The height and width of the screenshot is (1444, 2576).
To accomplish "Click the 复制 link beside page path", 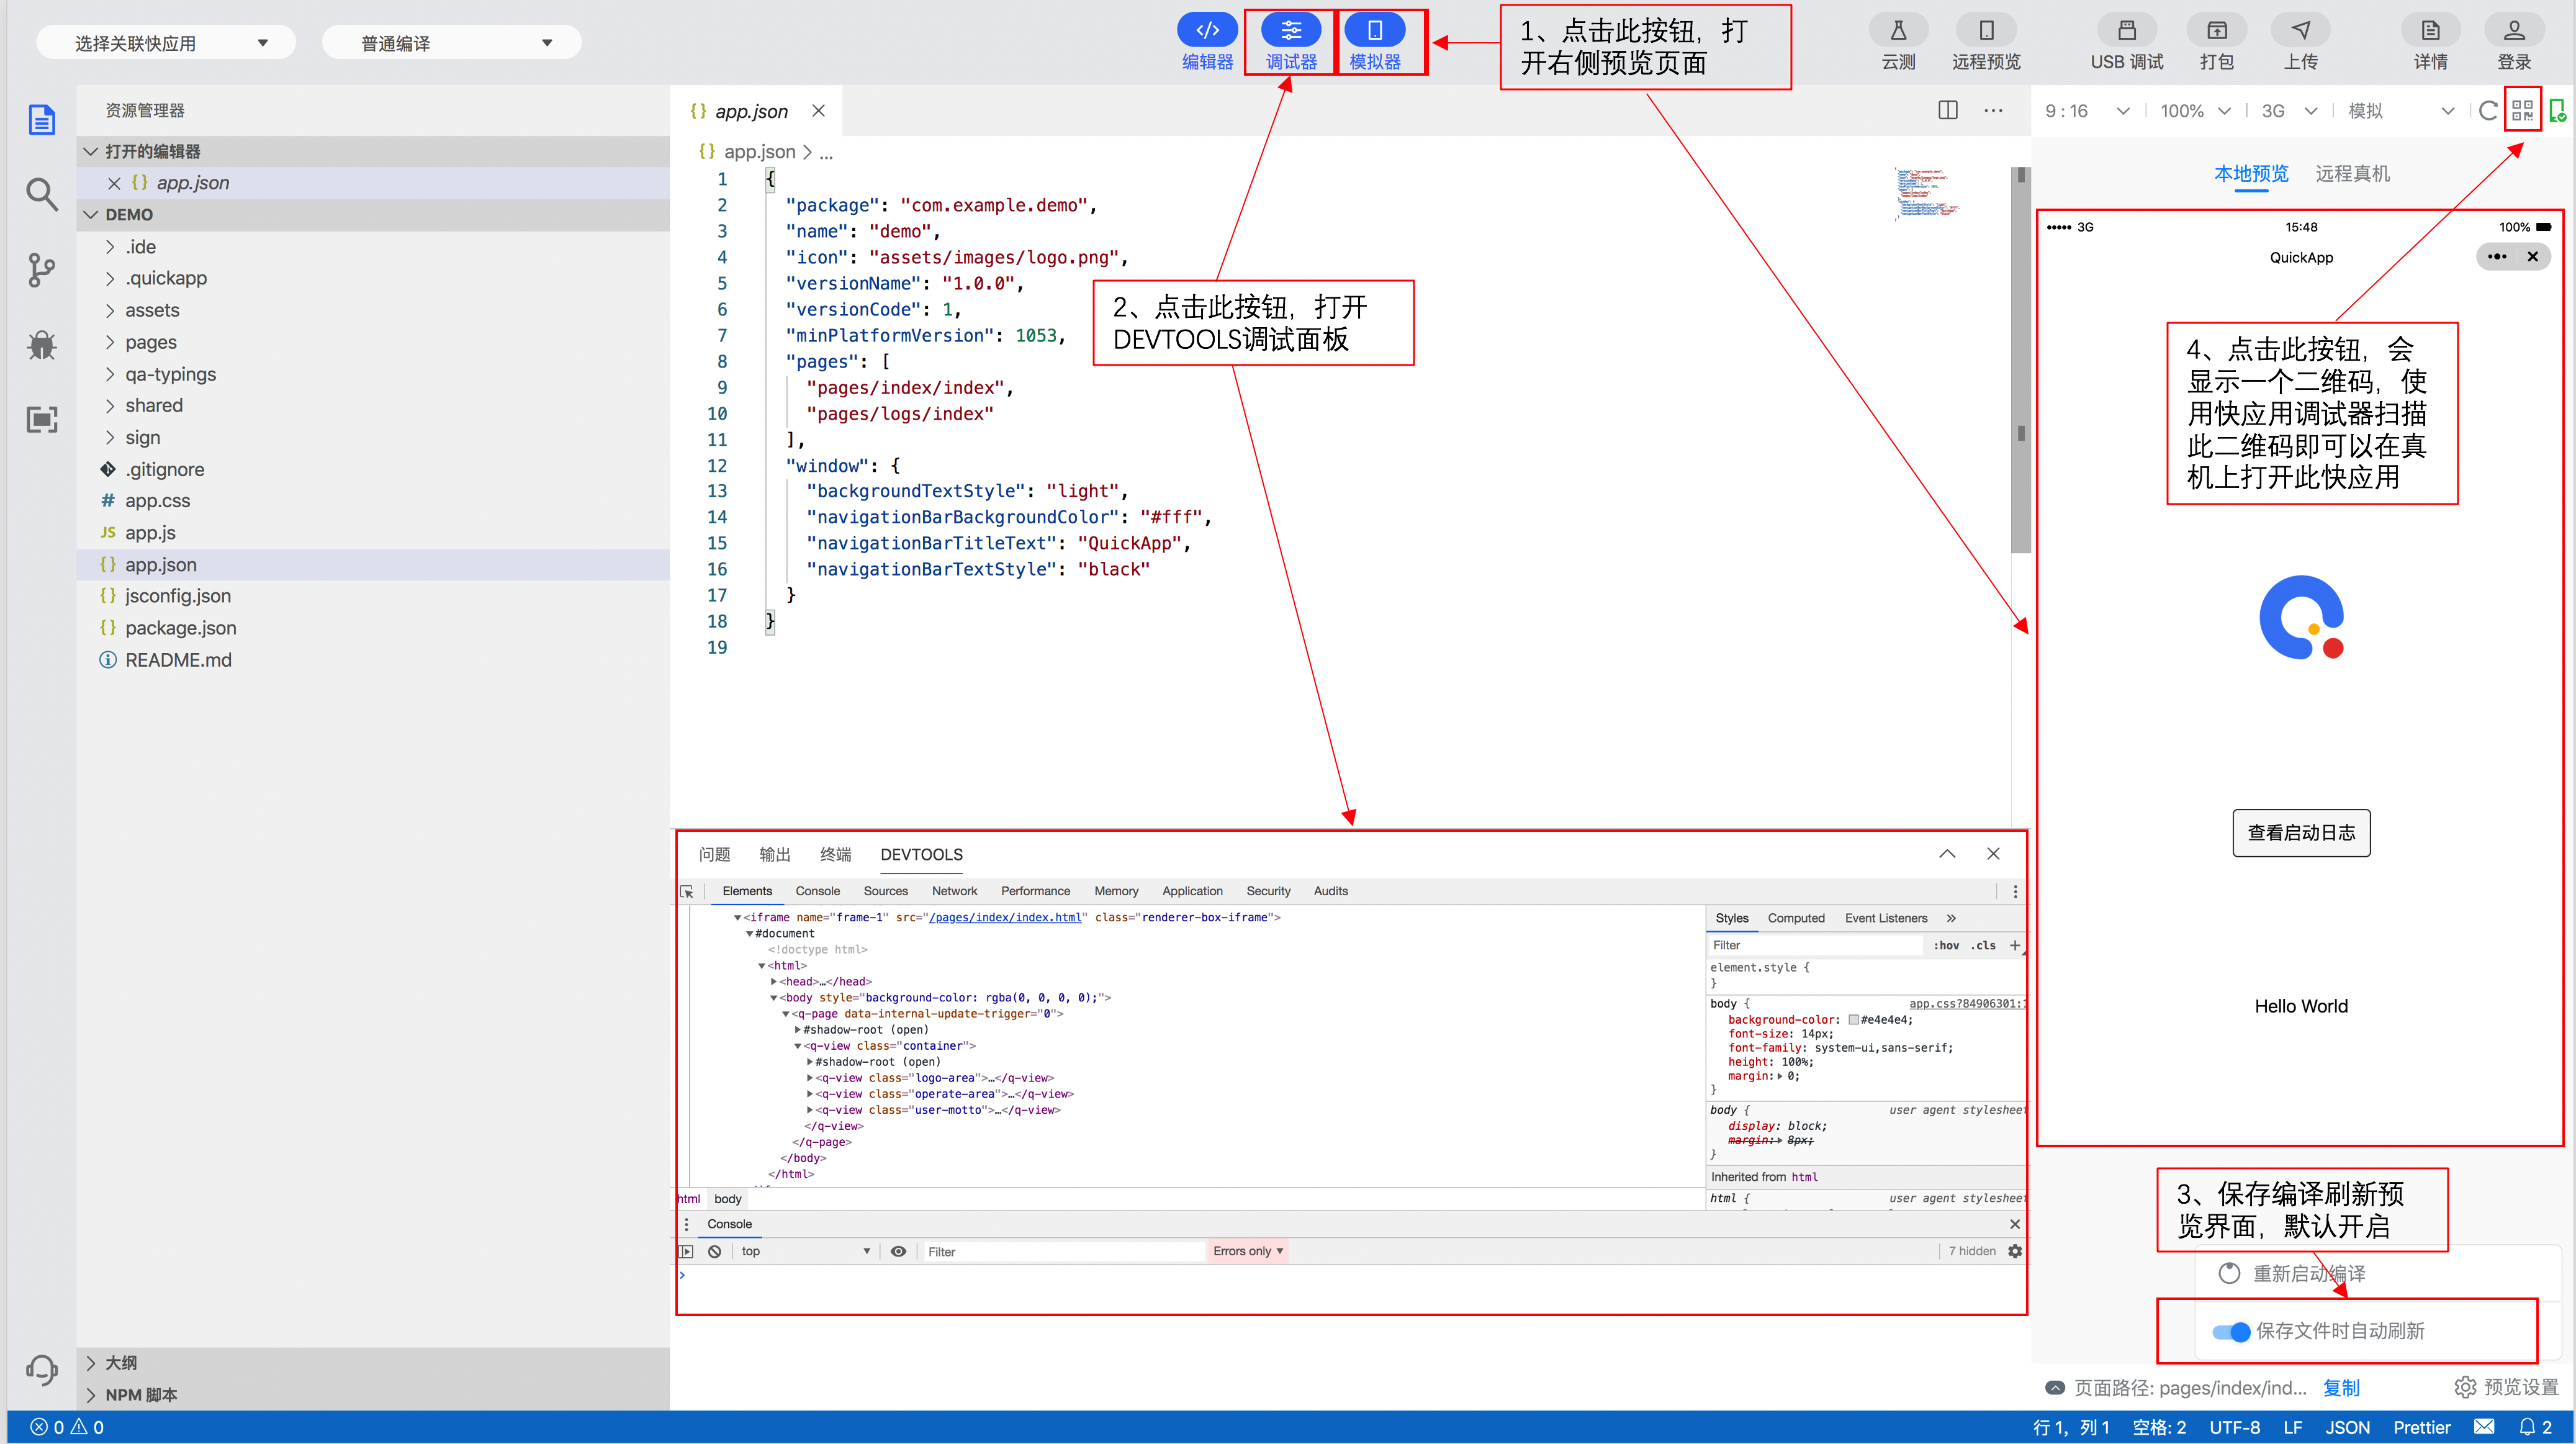I will point(2340,1387).
